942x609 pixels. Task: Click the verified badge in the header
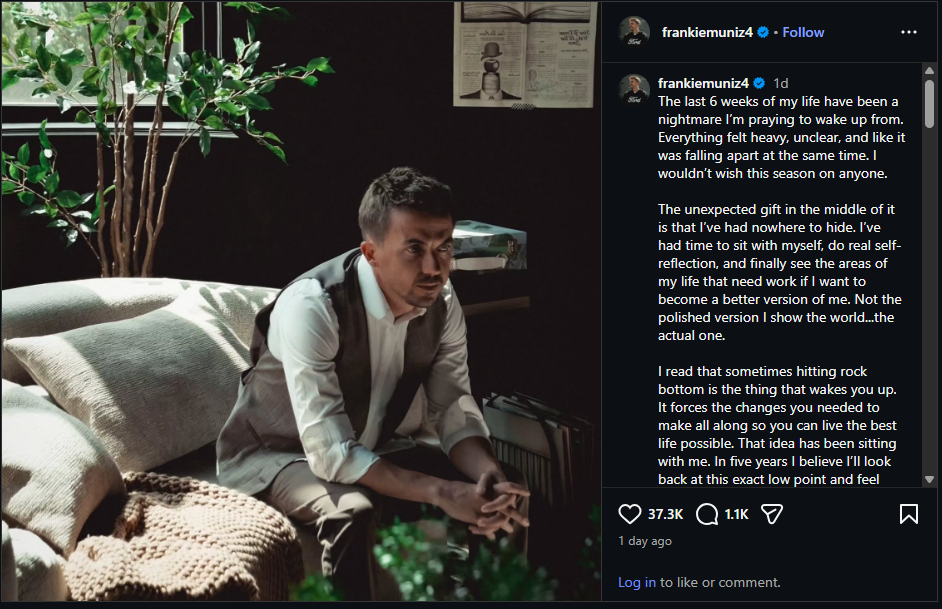point(763,32)
